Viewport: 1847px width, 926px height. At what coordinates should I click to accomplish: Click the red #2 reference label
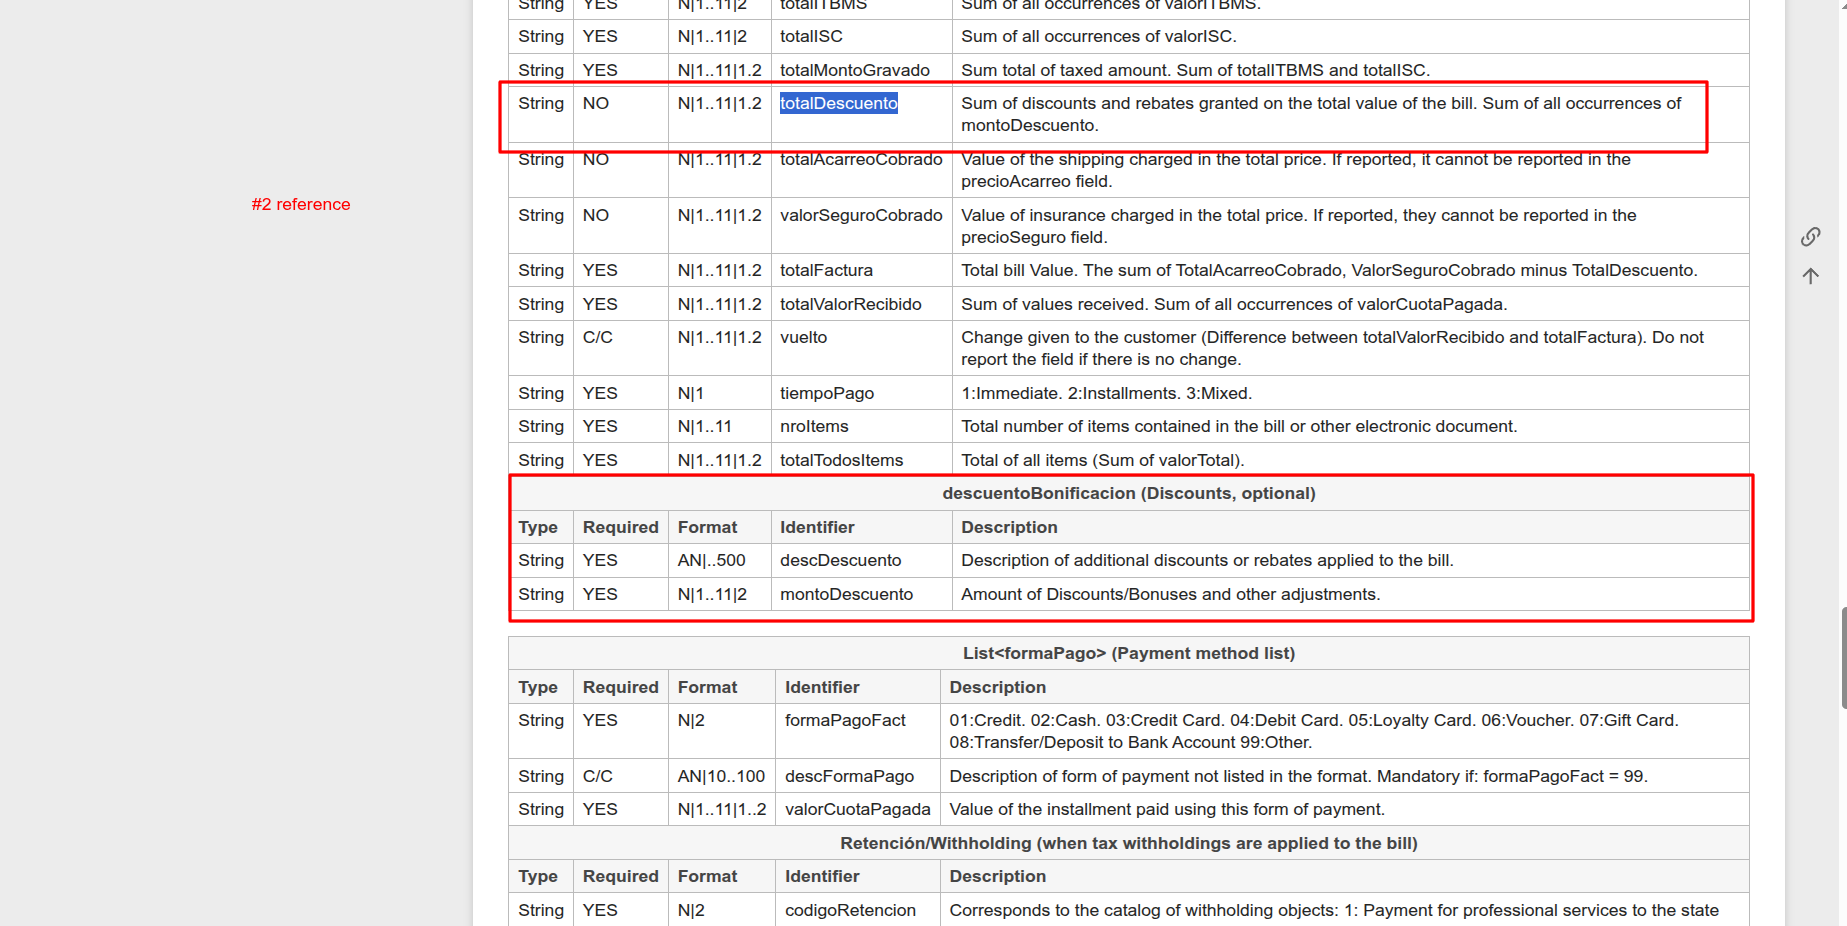click(301, 204)
